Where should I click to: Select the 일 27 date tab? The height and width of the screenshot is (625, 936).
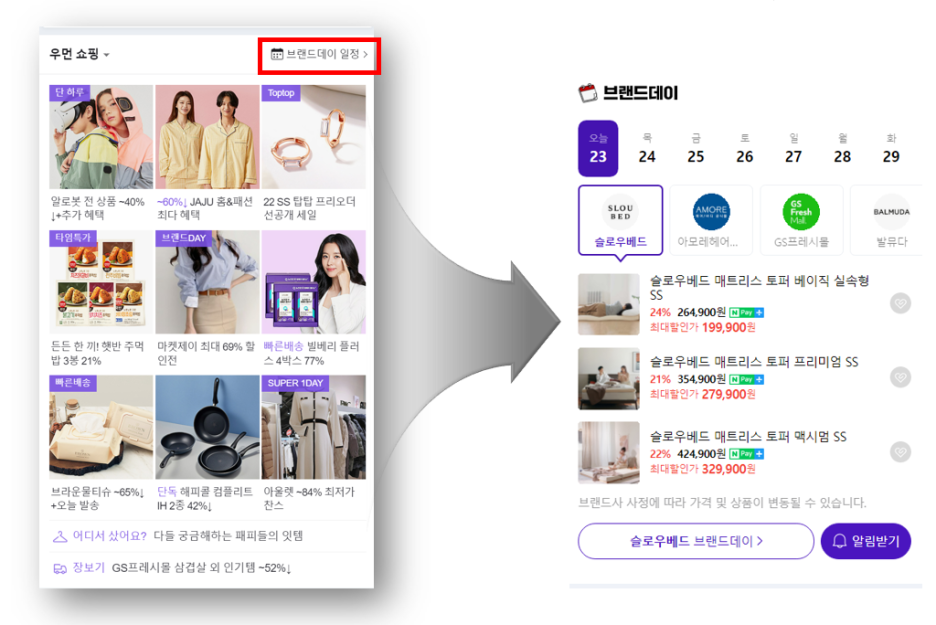[x=793, y=148]
